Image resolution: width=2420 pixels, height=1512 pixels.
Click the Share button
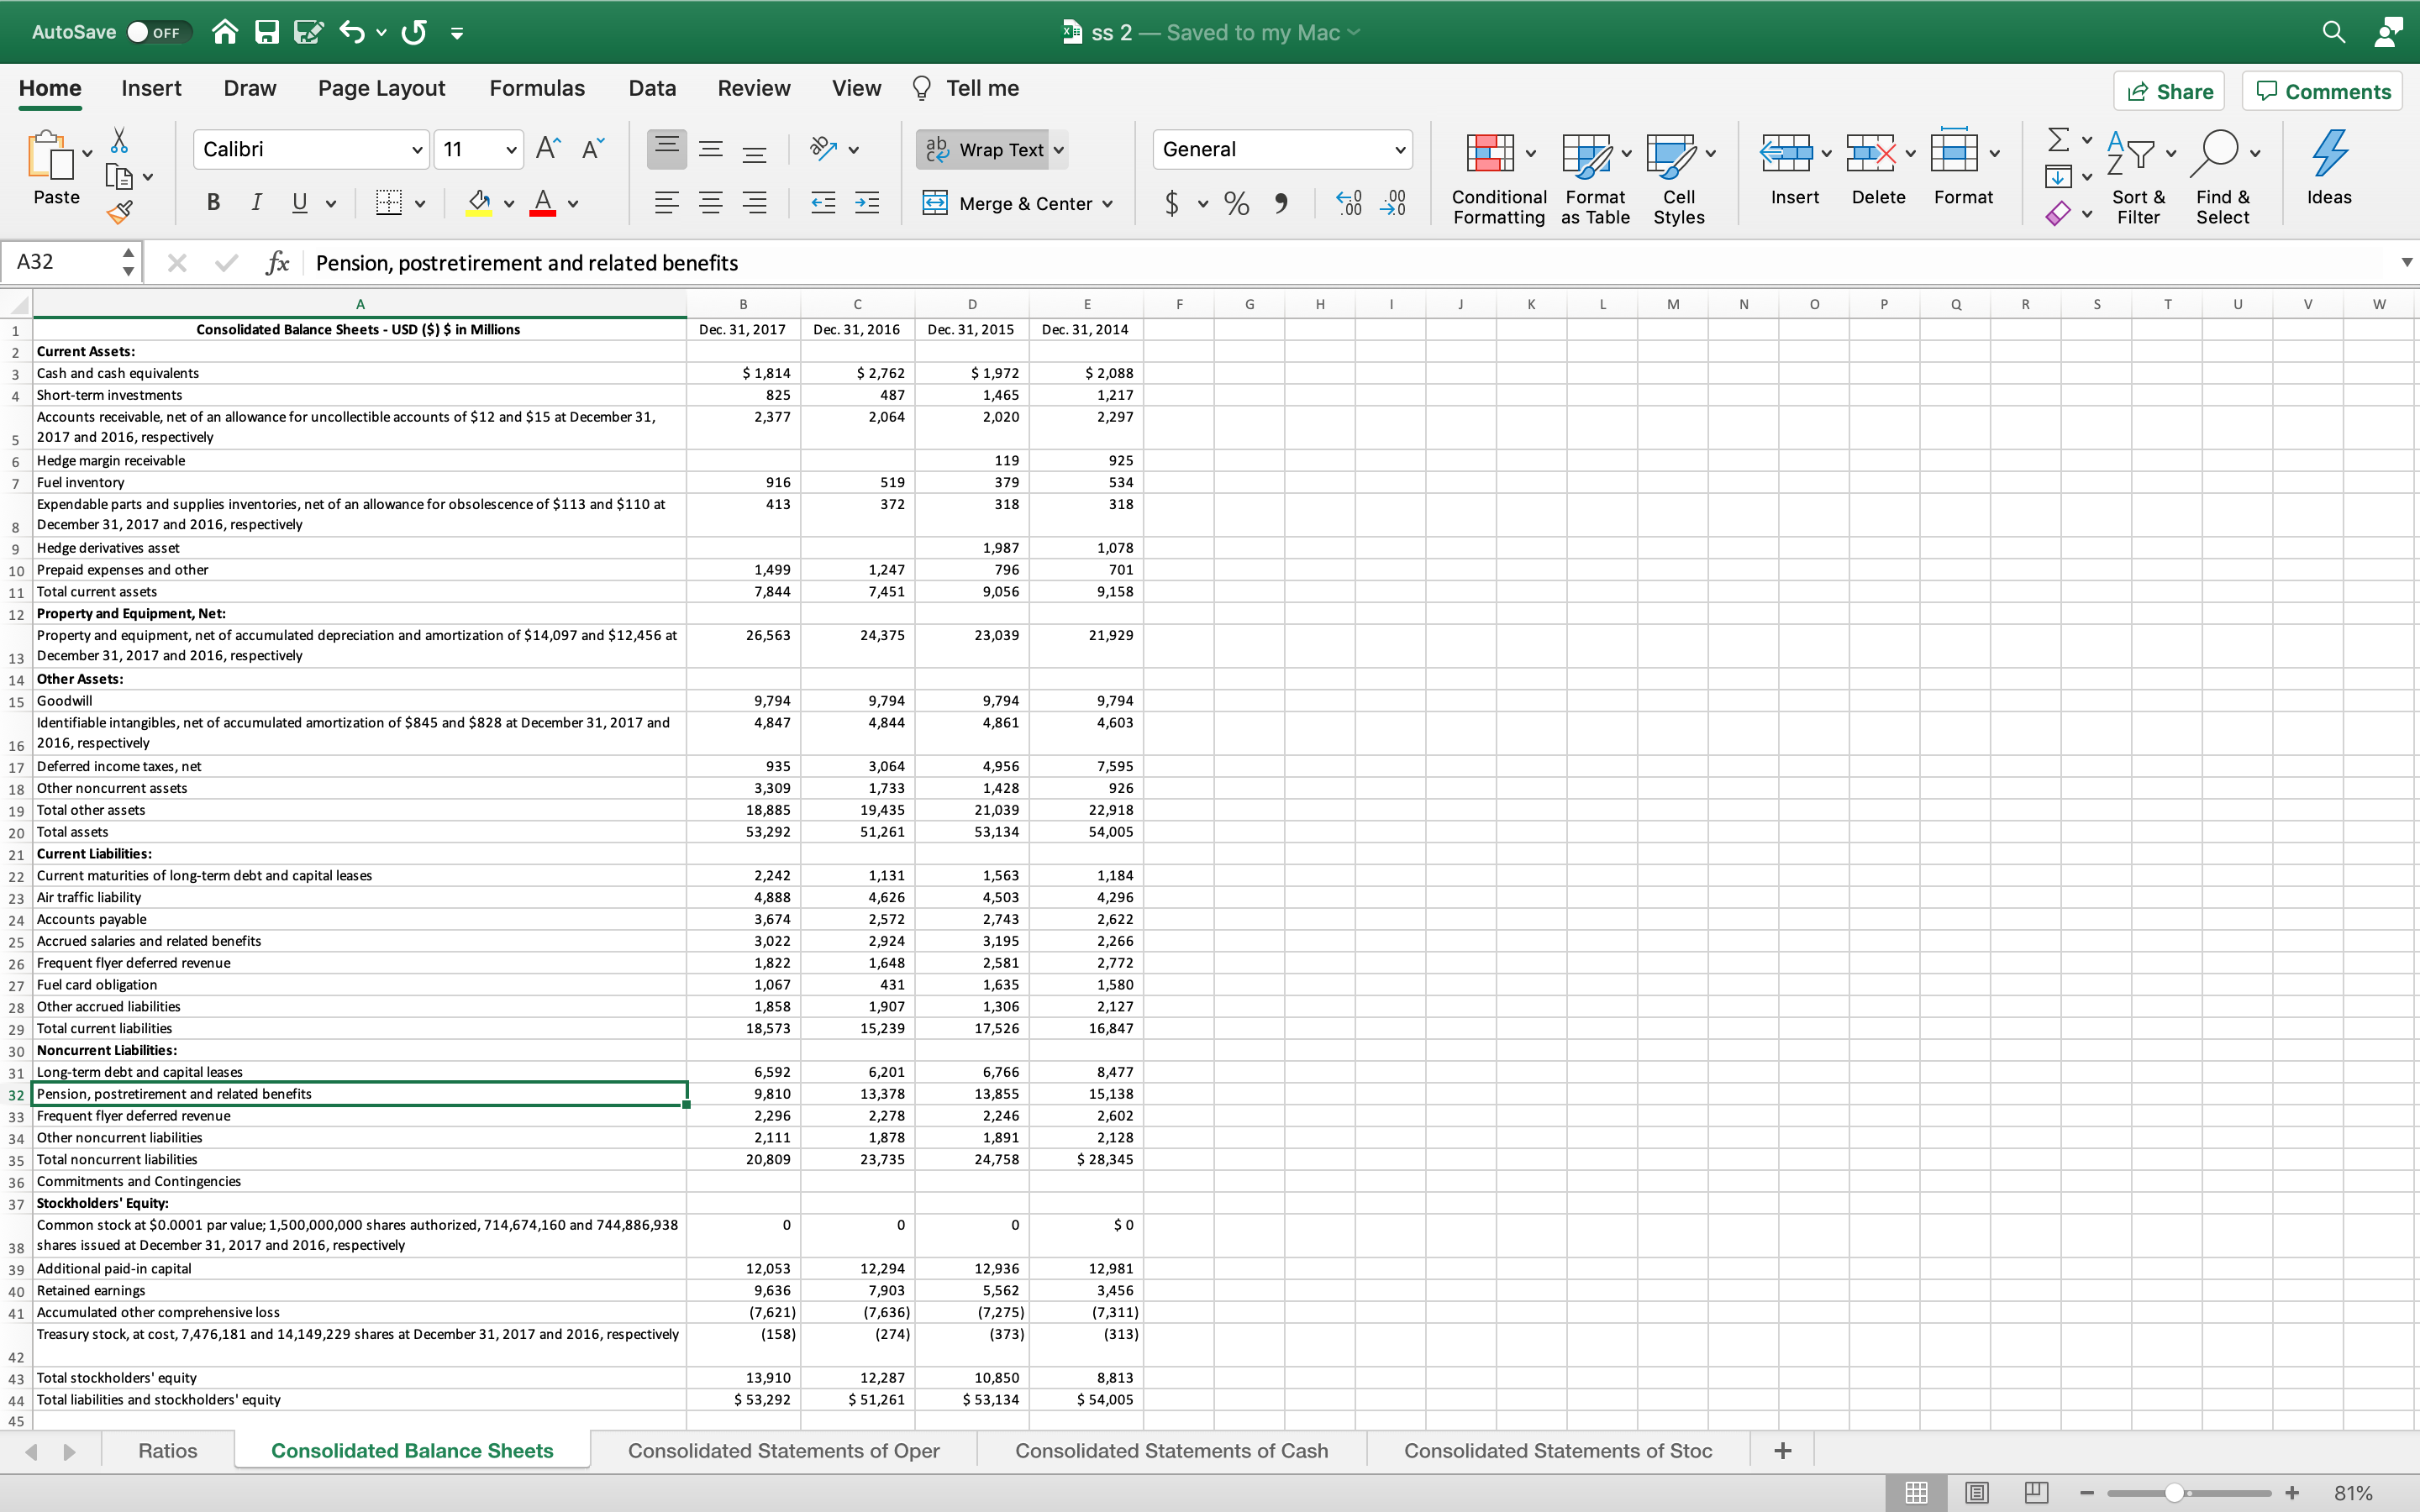(x=2170, y=90)
